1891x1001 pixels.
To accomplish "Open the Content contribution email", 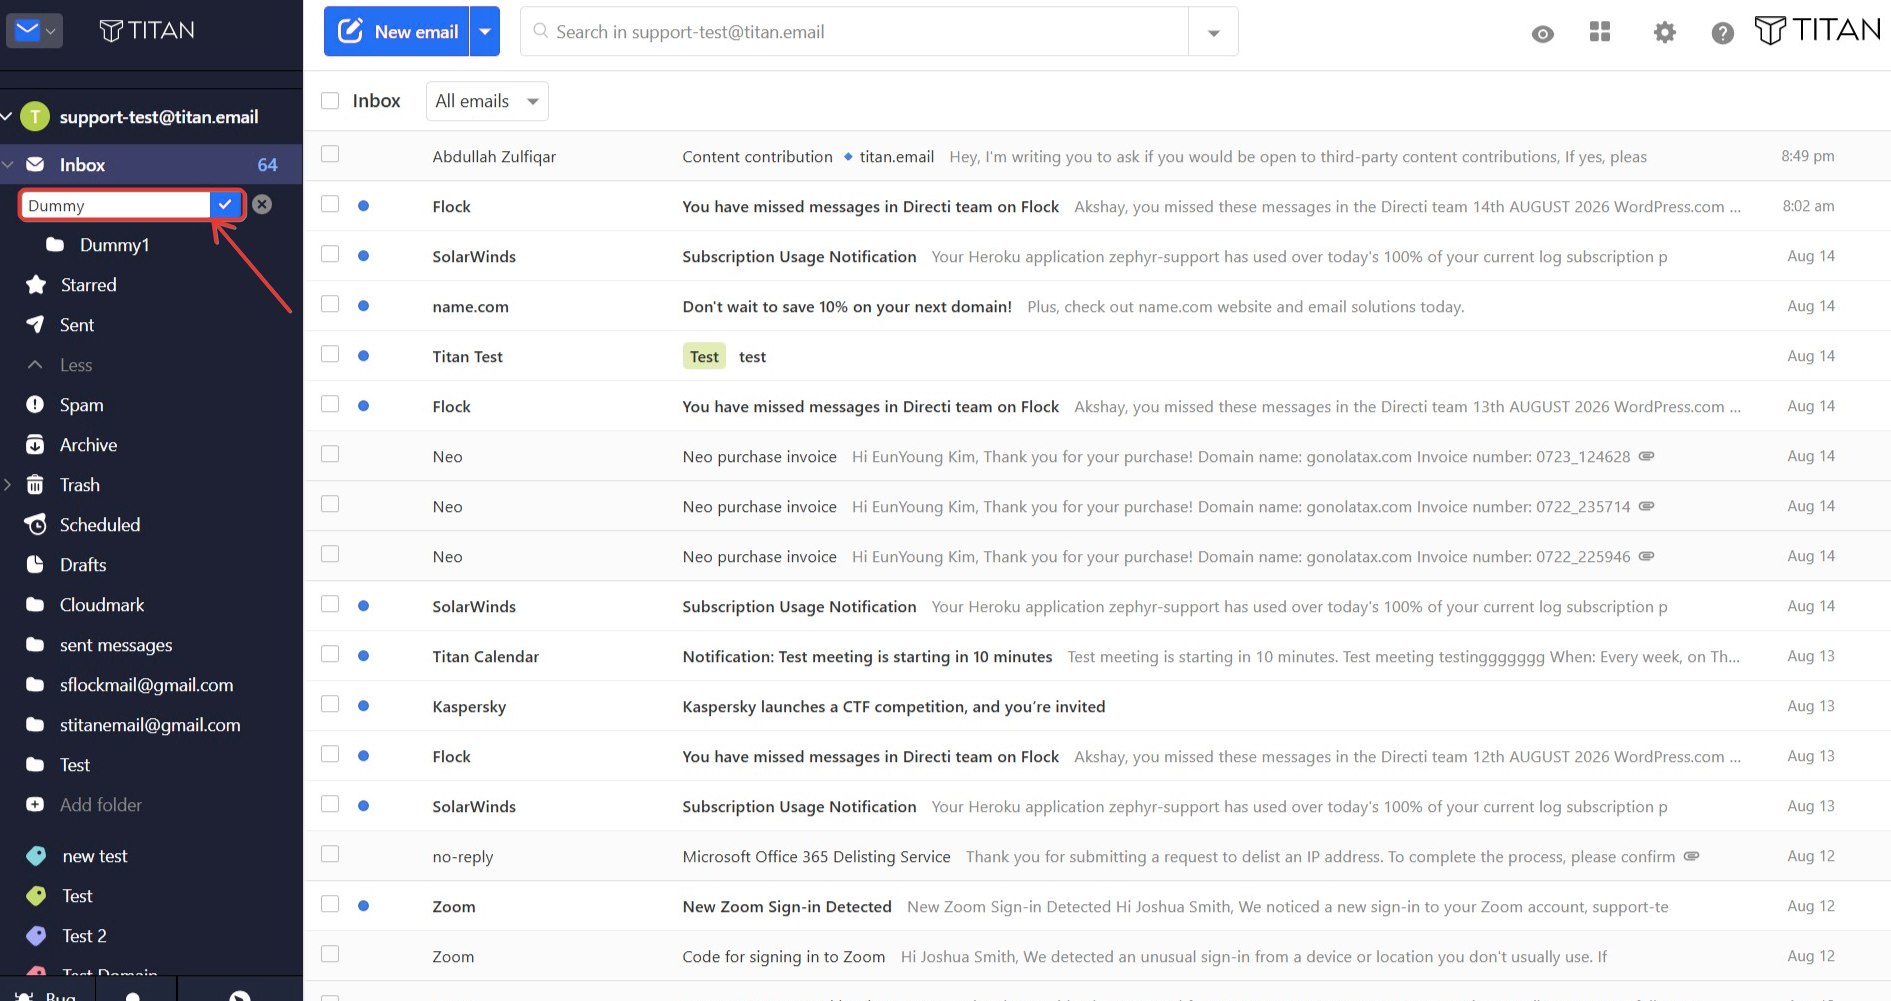I will [1097, 156].
